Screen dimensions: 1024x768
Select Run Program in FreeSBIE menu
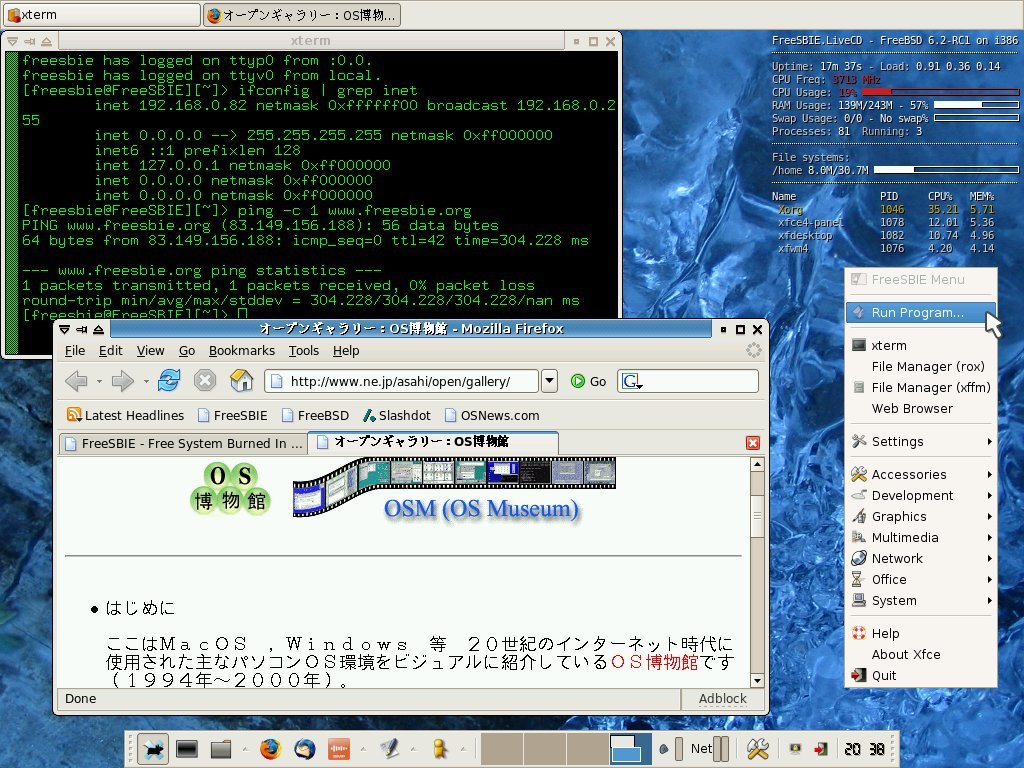[917, 312]
